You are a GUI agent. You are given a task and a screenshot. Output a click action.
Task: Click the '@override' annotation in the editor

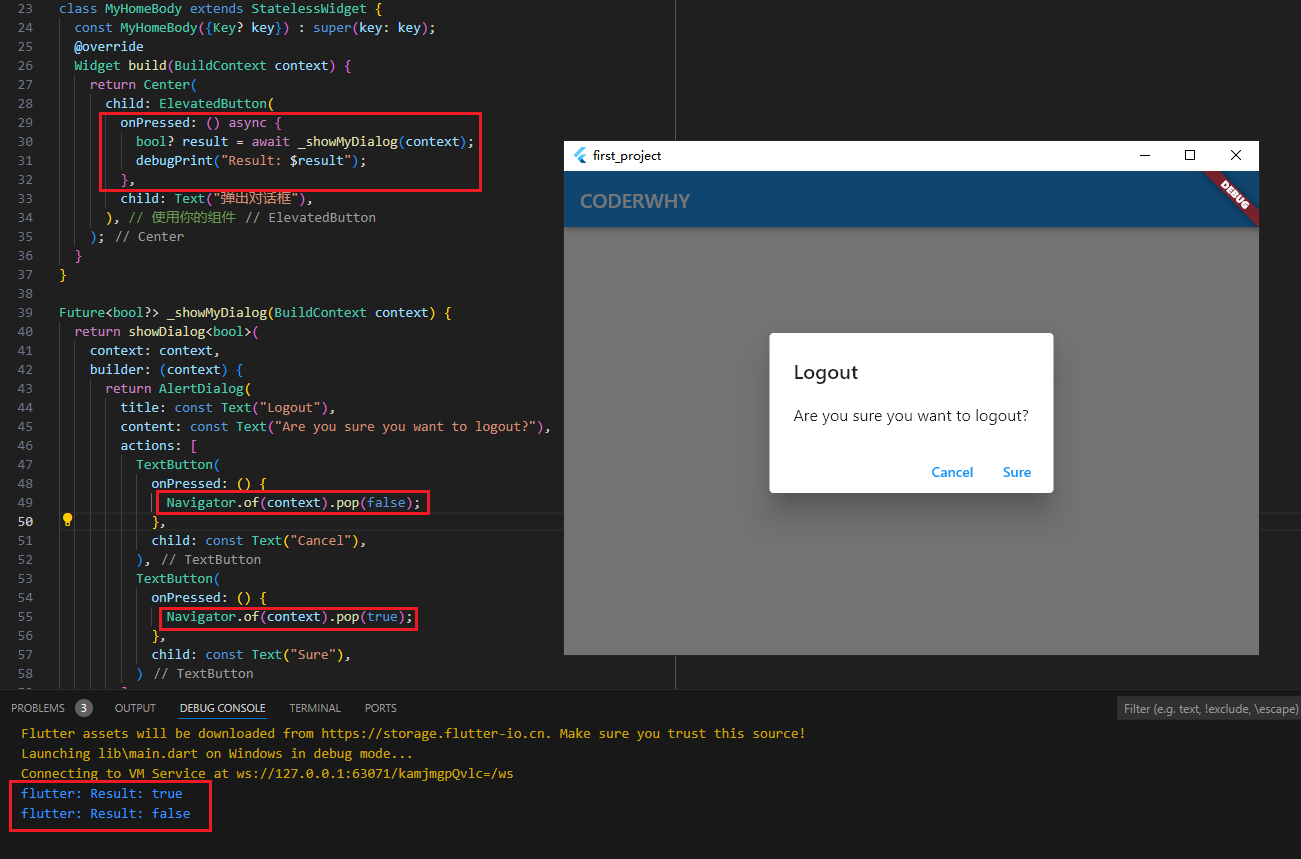[x=109, y=46]
